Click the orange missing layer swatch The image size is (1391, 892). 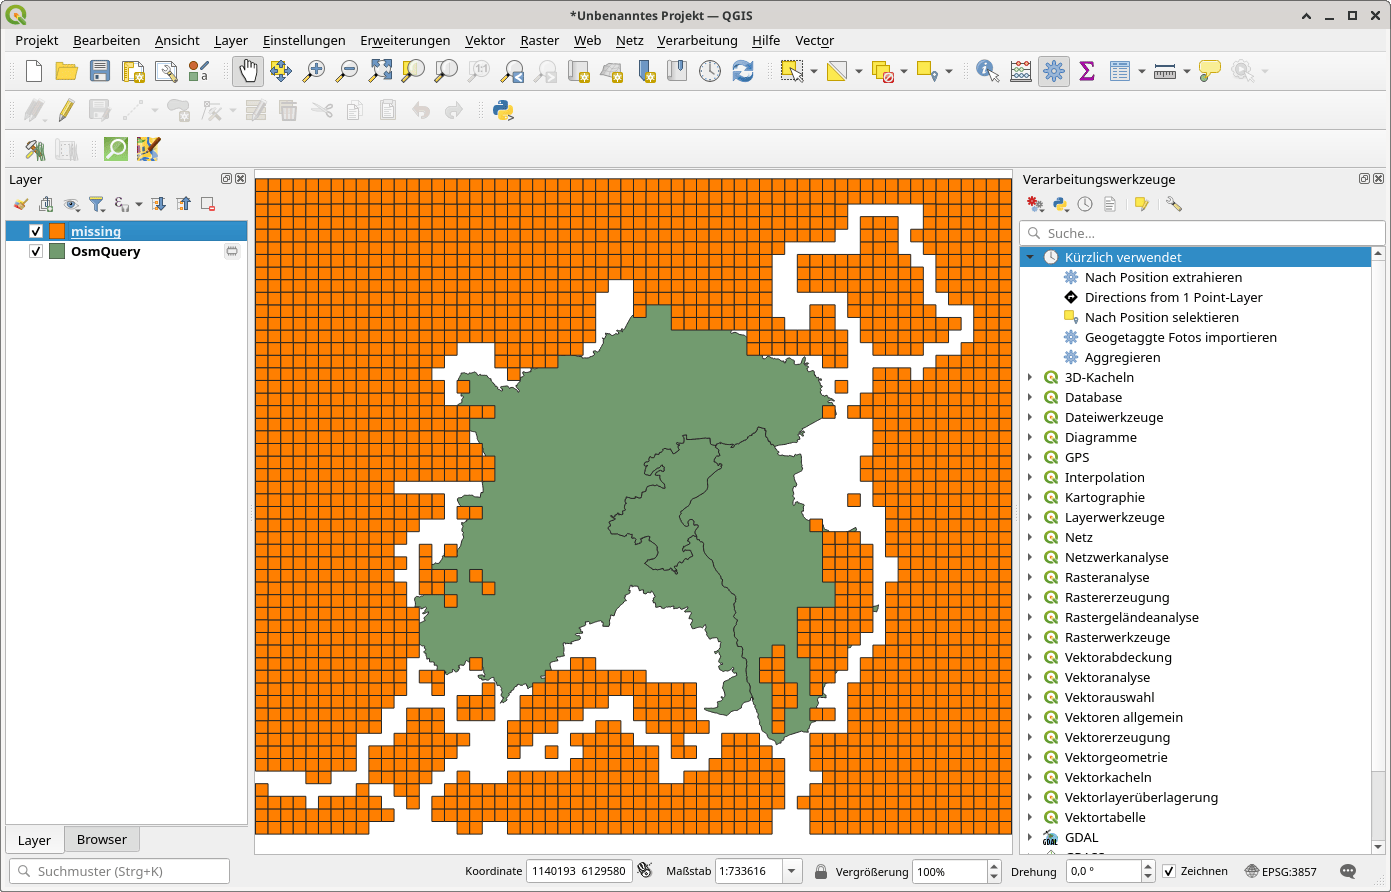click(57, 231)
